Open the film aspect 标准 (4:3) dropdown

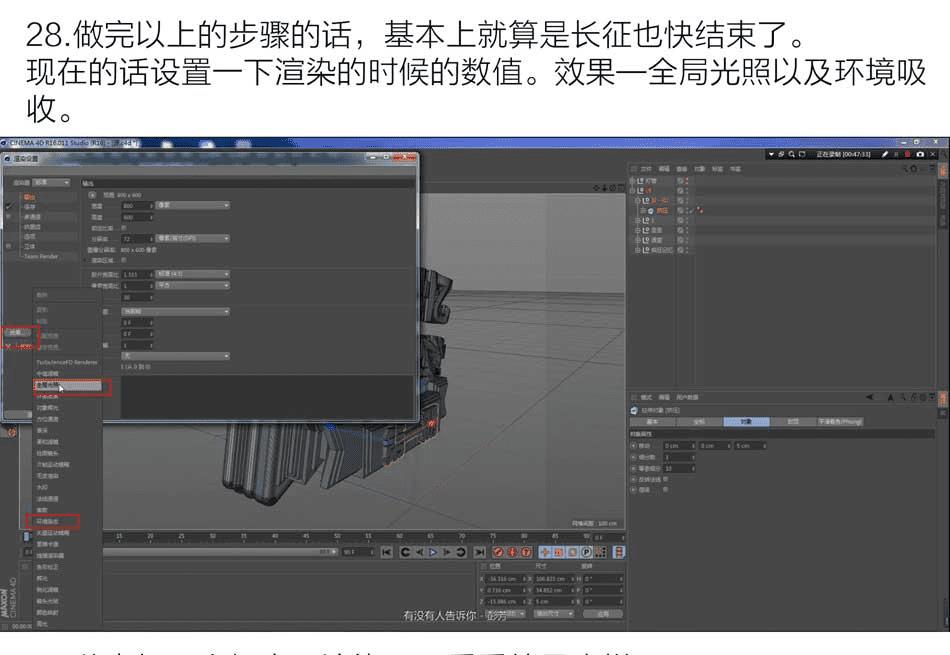pyautogui.click(x=193, y=274)
